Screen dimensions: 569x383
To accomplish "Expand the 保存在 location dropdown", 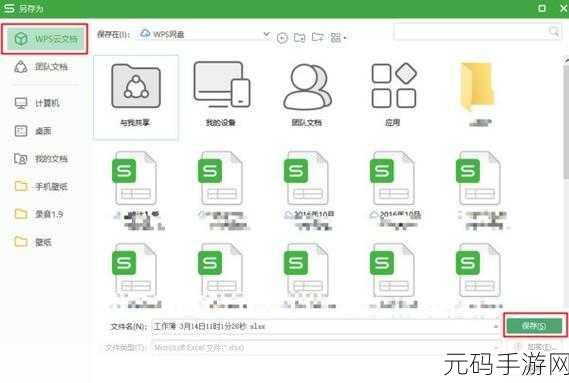I will 266,35.
